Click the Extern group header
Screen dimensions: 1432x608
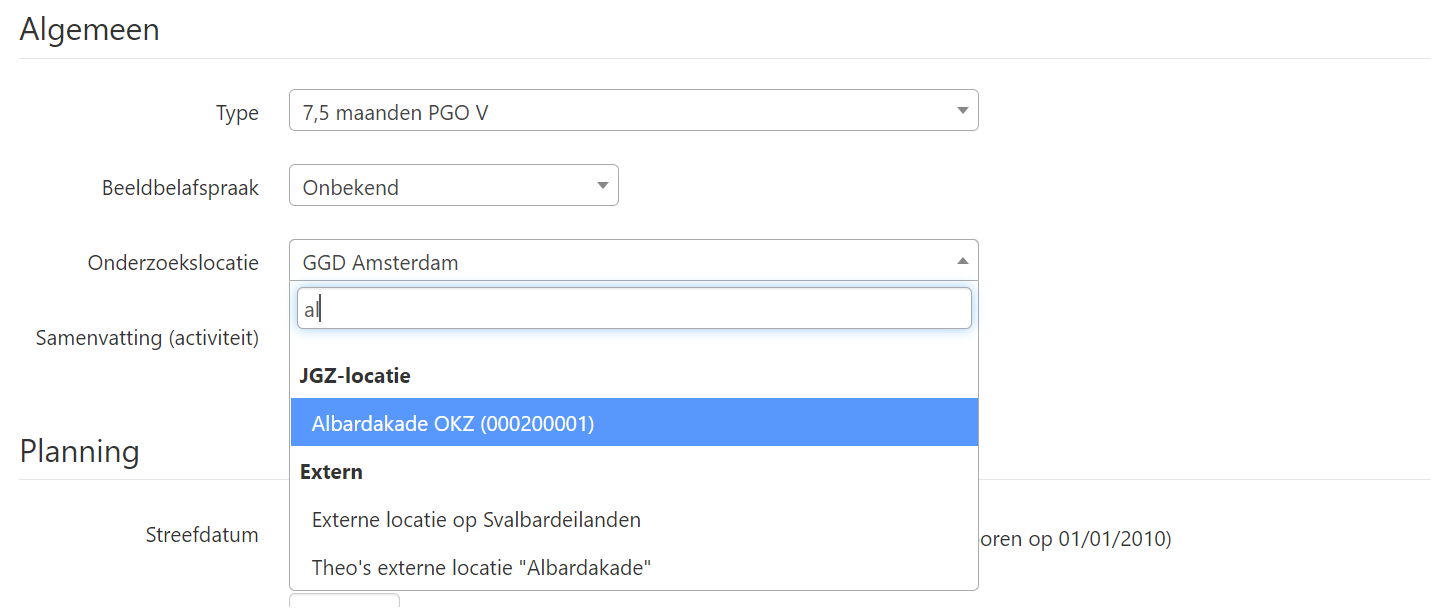331,472
